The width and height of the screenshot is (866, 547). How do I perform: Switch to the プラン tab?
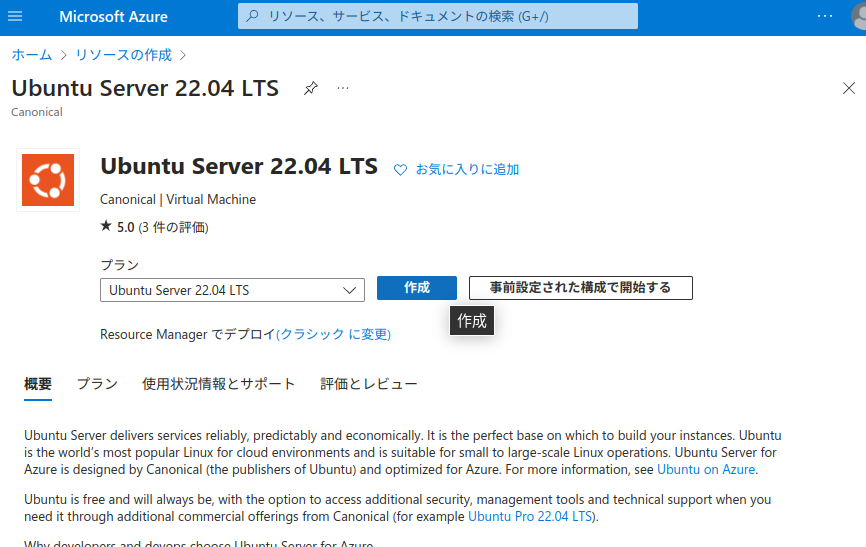coord(97,384)
